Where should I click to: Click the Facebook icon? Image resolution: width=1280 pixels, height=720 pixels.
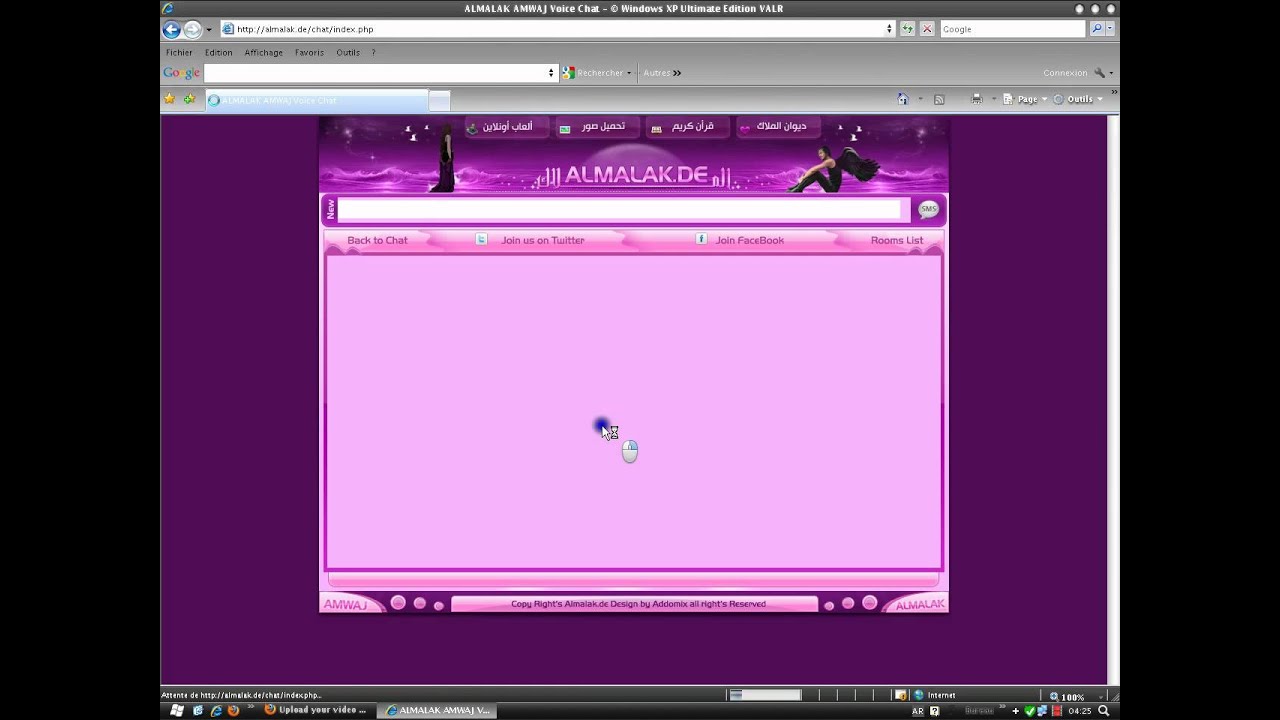701,239
